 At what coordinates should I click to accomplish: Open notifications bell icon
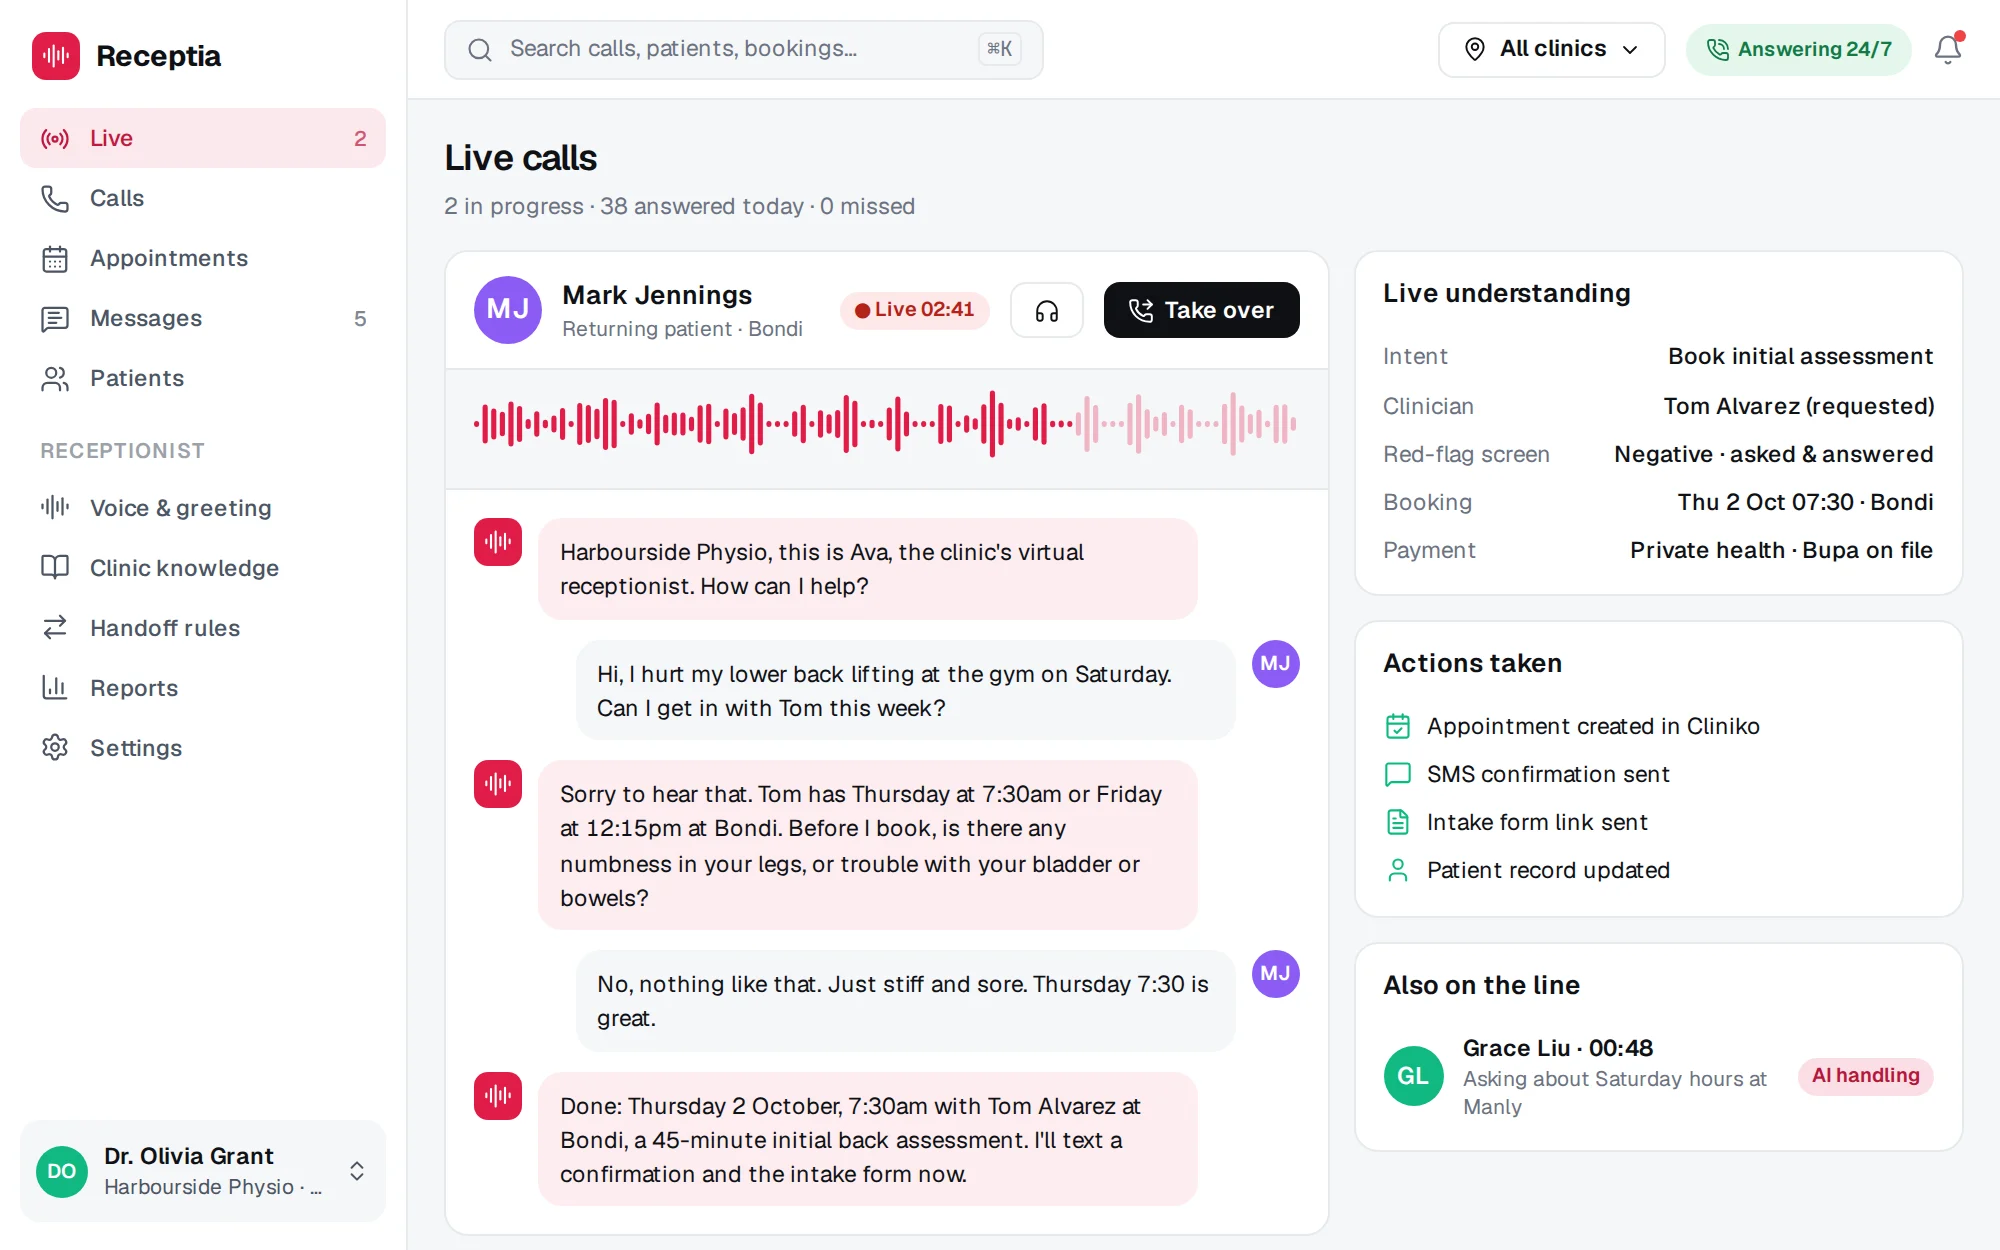(x=1947, y=49)
